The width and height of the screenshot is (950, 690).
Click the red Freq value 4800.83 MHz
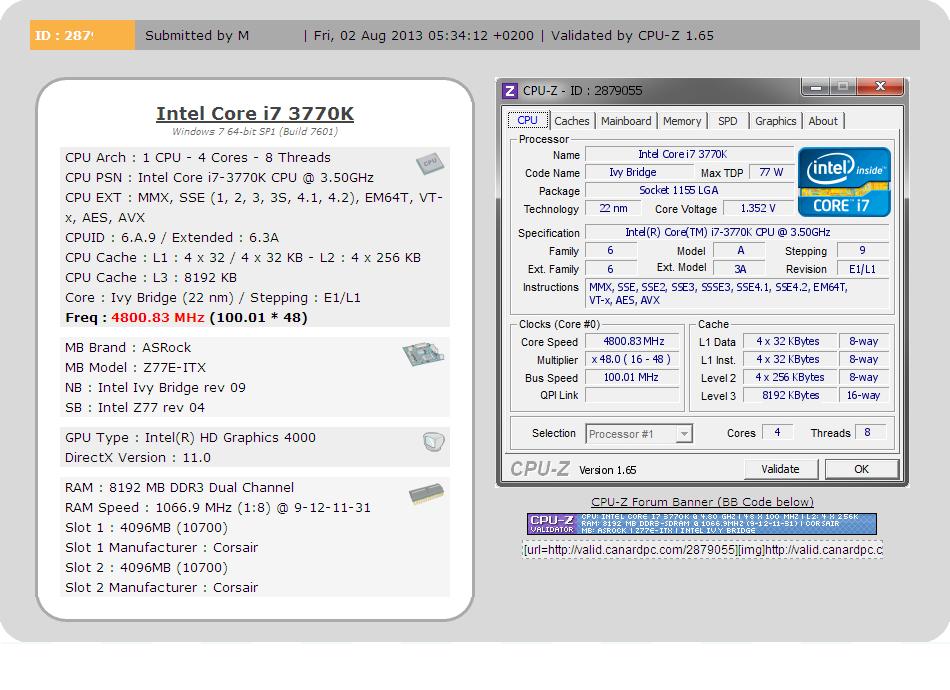(158, 317)
